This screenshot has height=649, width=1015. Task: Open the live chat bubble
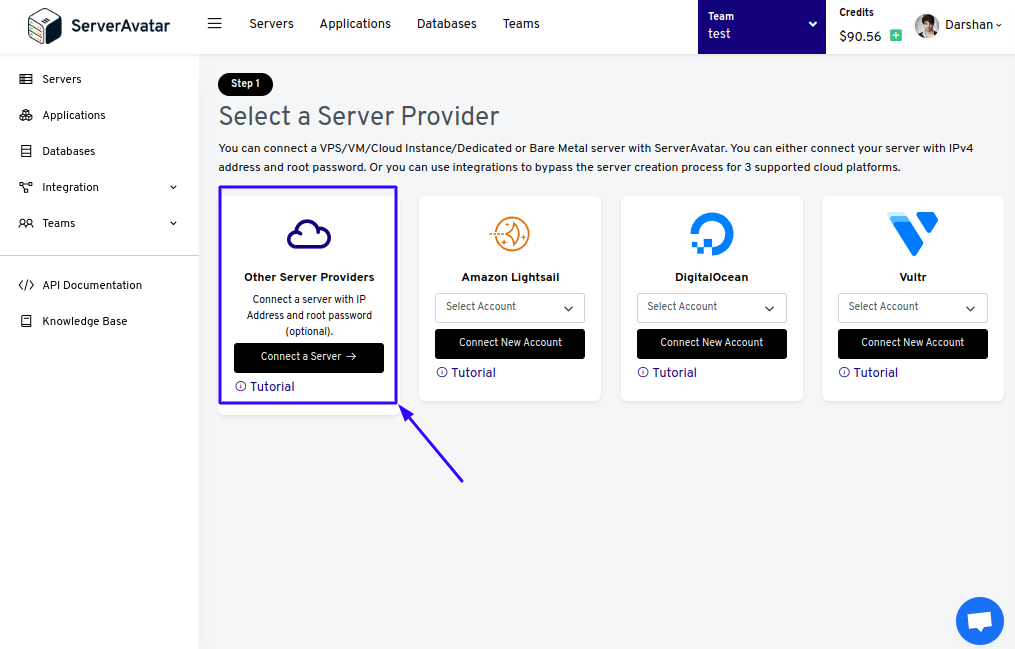click(979, 621)
